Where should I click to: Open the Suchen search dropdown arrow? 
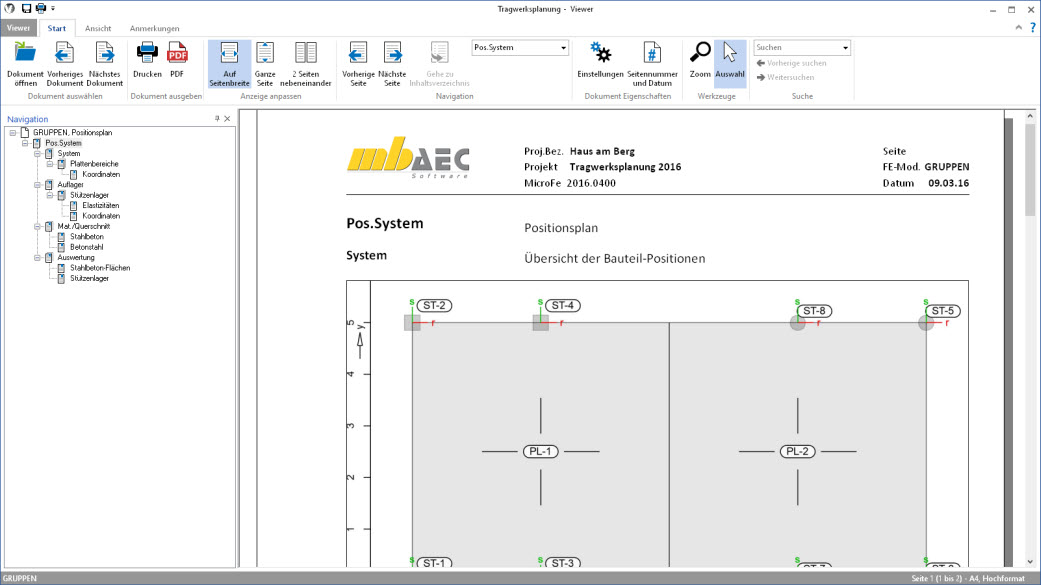(845, 48)
